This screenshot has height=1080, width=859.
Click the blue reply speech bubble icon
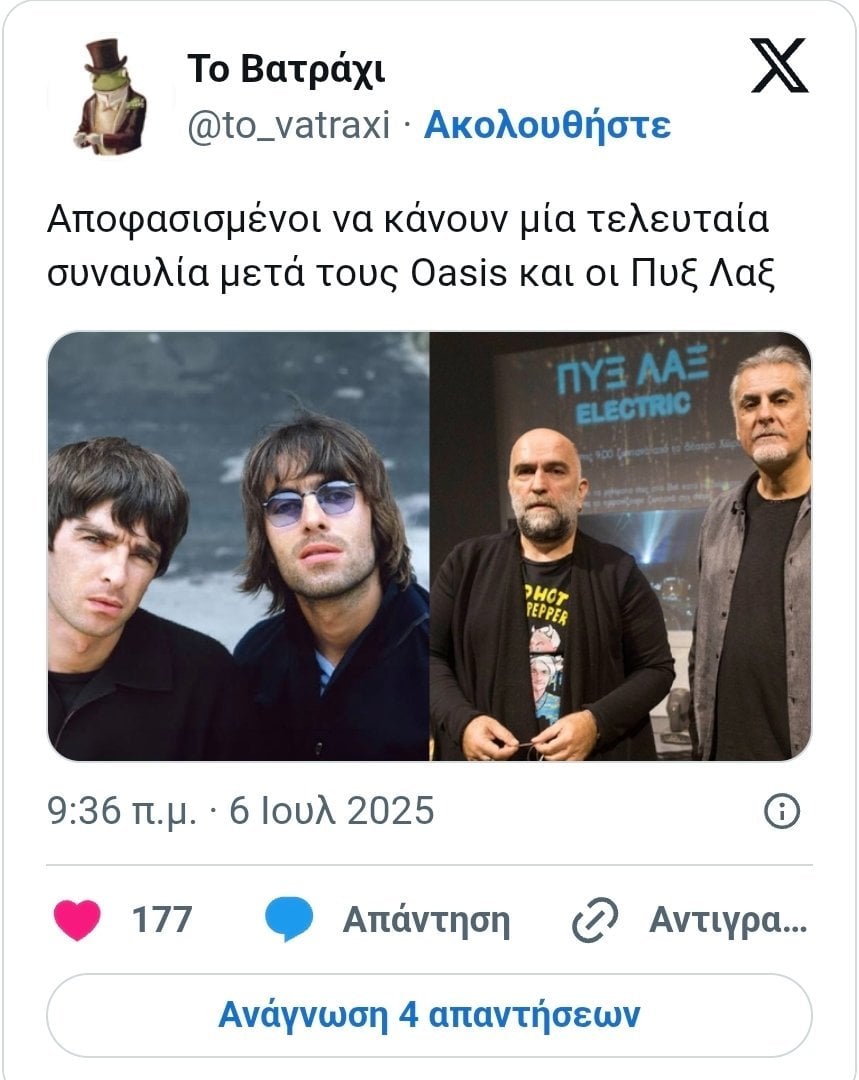289,920
